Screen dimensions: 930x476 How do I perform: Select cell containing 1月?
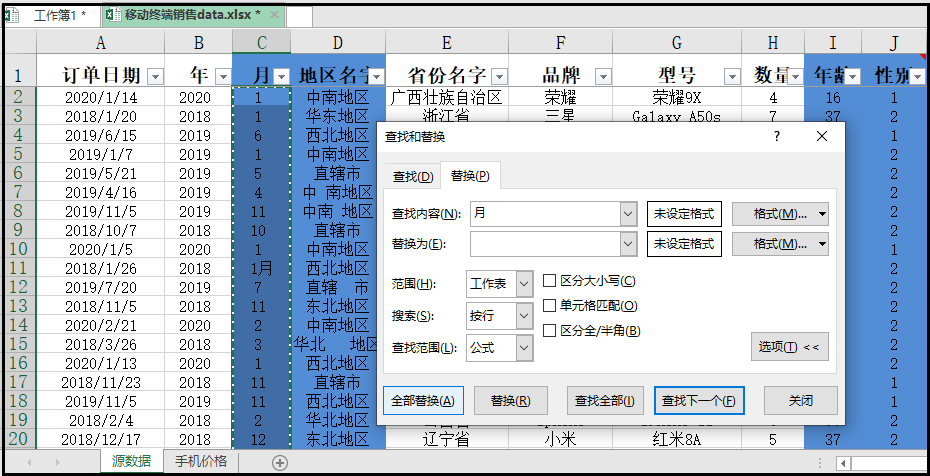point(262,269)
